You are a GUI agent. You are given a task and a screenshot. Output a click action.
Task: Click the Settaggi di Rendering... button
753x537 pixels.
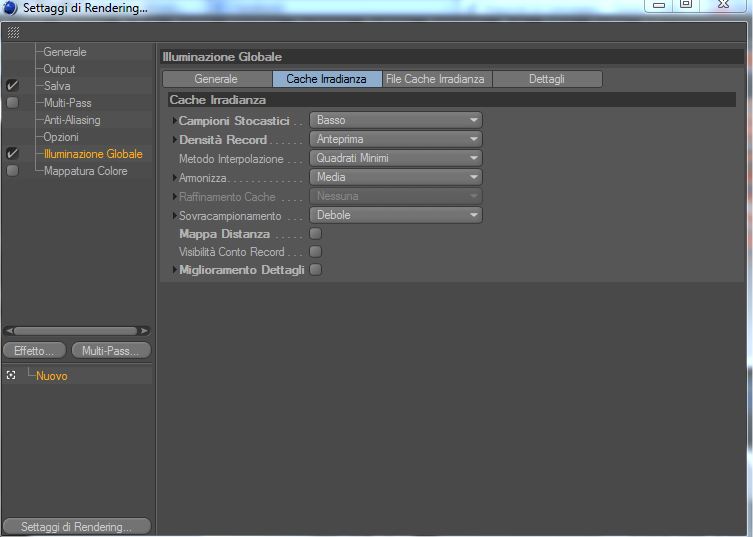coord(76,526)
